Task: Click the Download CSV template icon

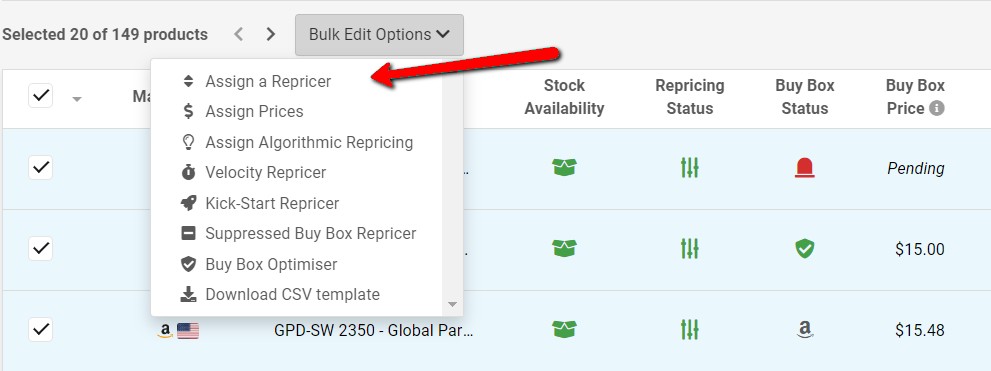Action: (x=188, y=295)
